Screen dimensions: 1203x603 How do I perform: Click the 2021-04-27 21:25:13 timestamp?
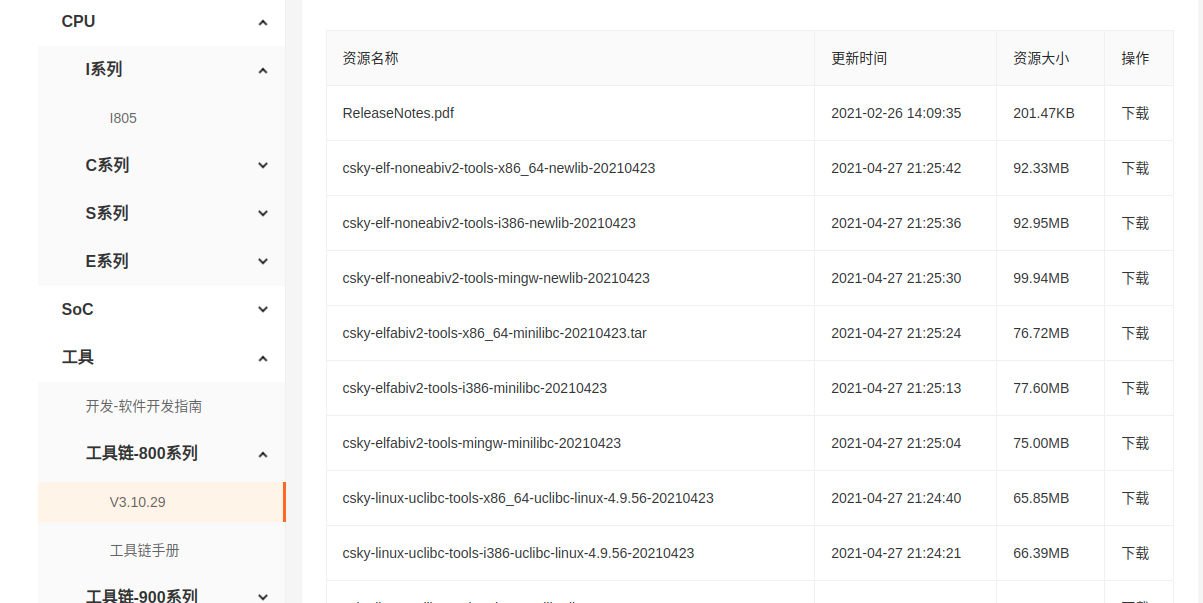pyautogui.click(x=896, y=388)
